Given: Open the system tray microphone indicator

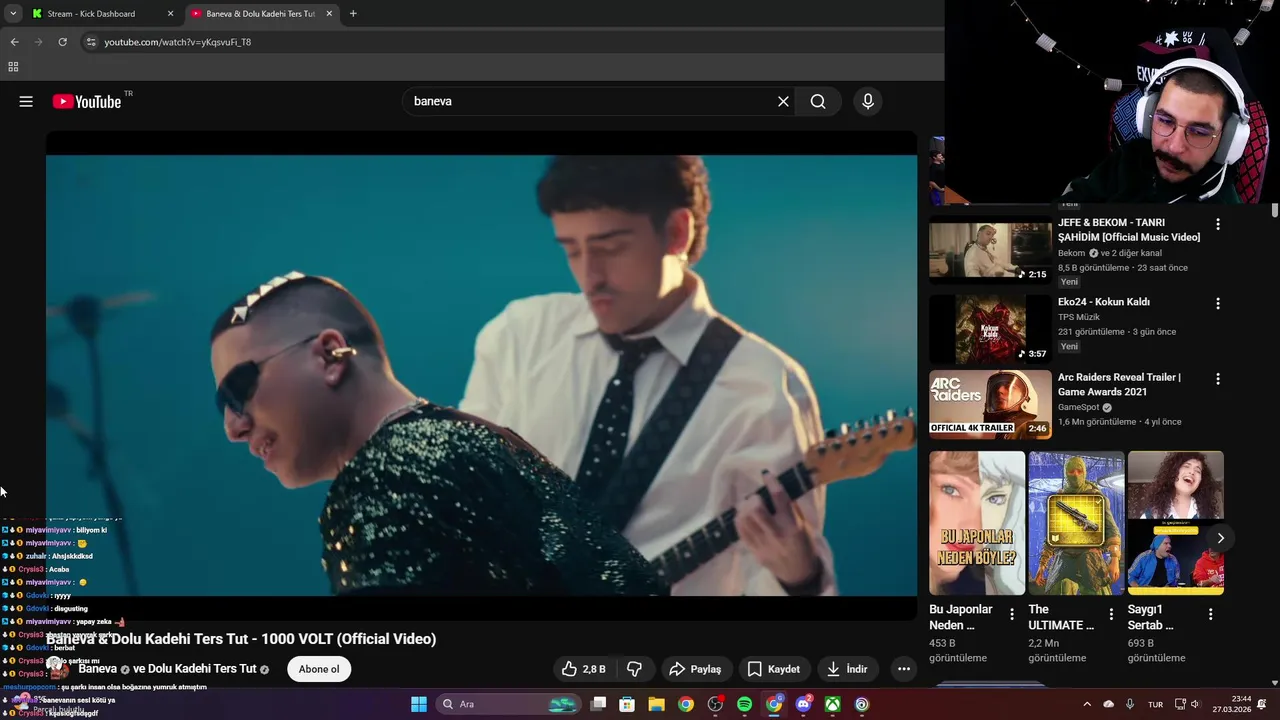Looking at the screenshot, I should [1130, 704].
